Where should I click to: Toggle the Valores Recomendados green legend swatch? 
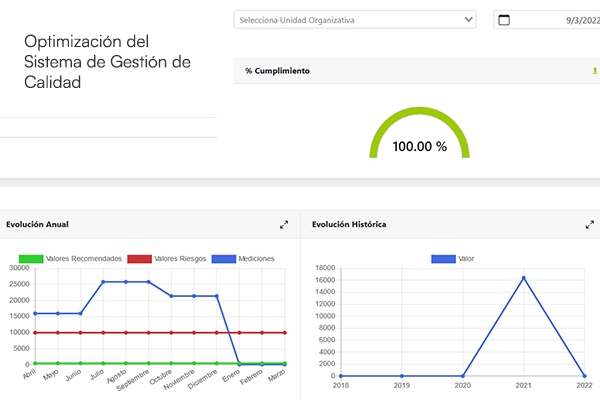point(31,259)
